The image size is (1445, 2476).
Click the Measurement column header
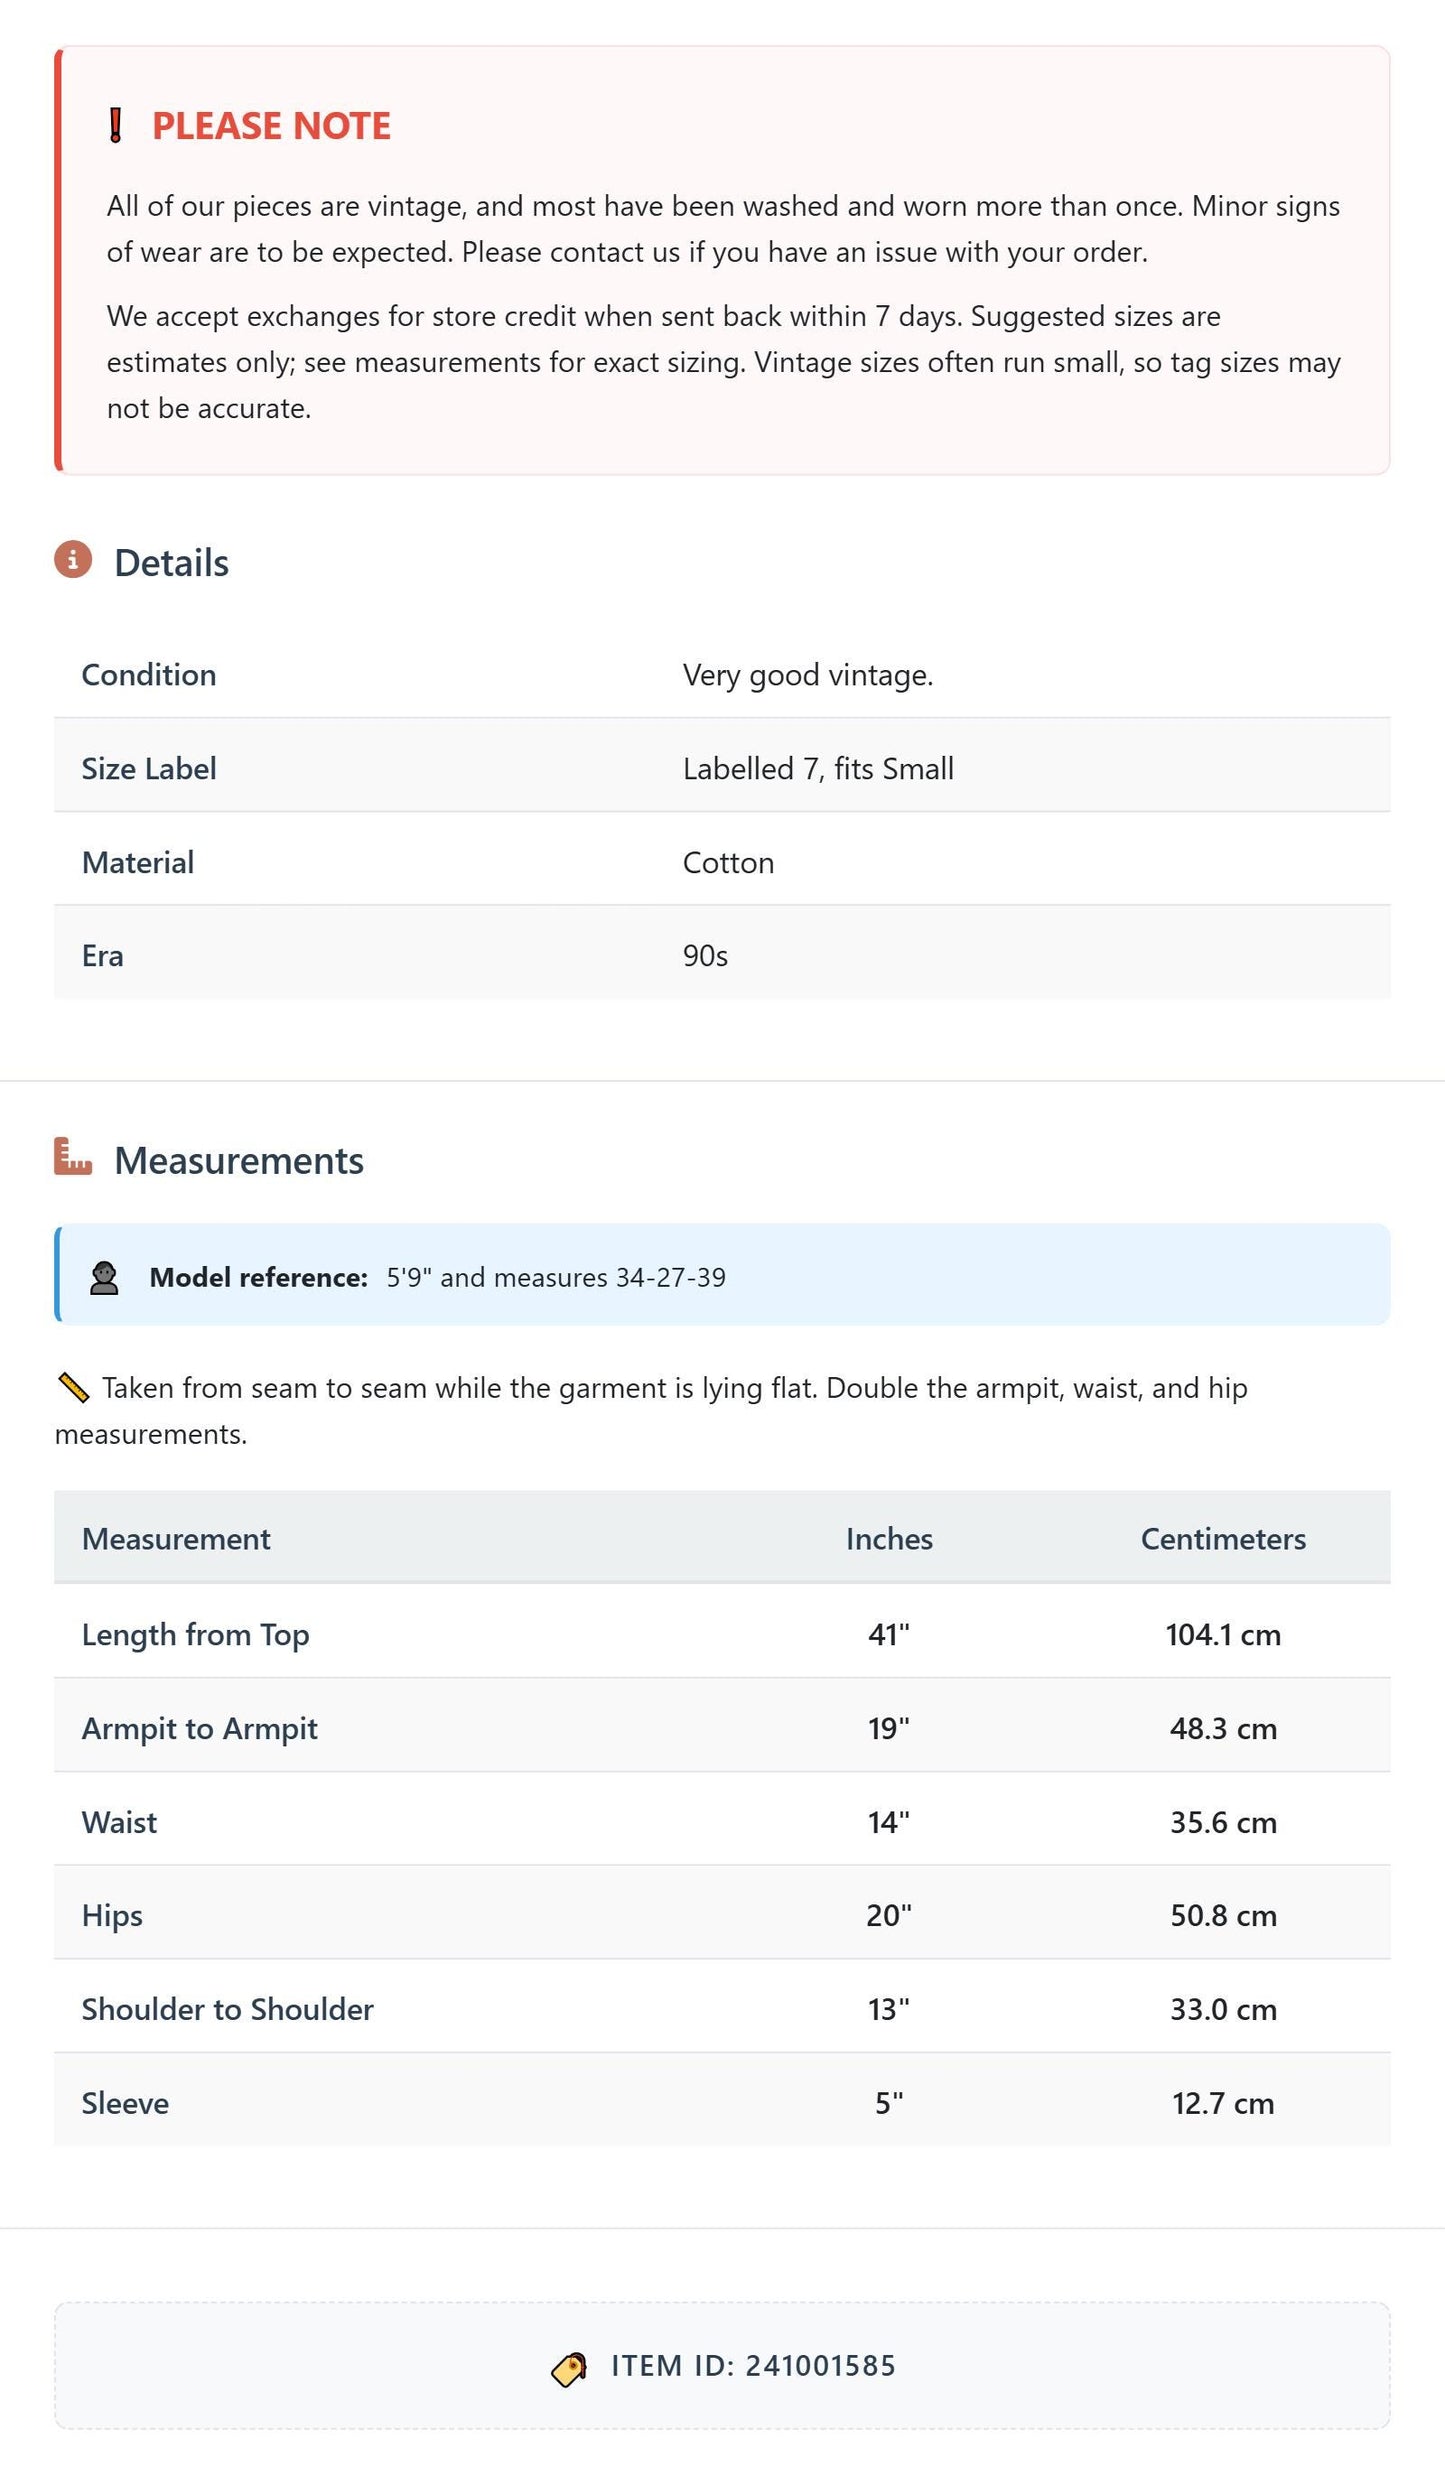coord(176,1539)
